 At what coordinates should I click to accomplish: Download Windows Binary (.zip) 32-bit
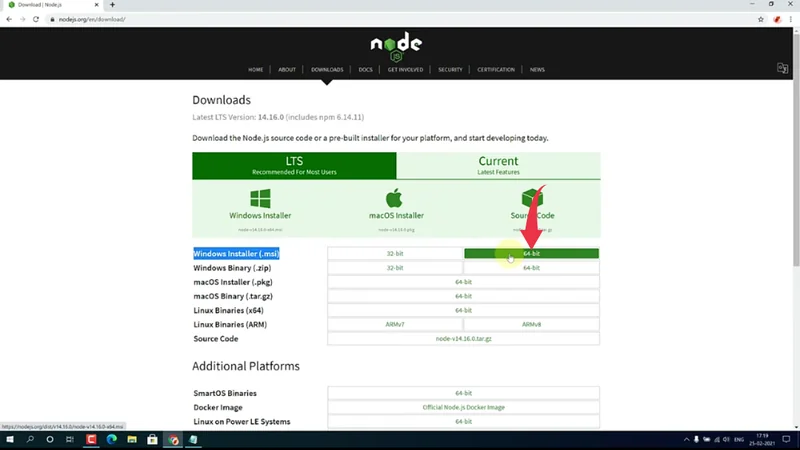tap(395, 268)
